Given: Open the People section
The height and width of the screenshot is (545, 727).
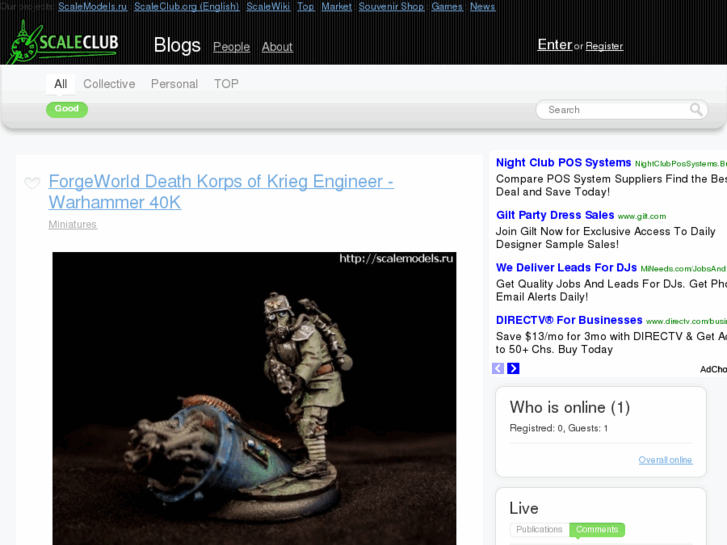Looking at the screenshot, I should 231,47.
